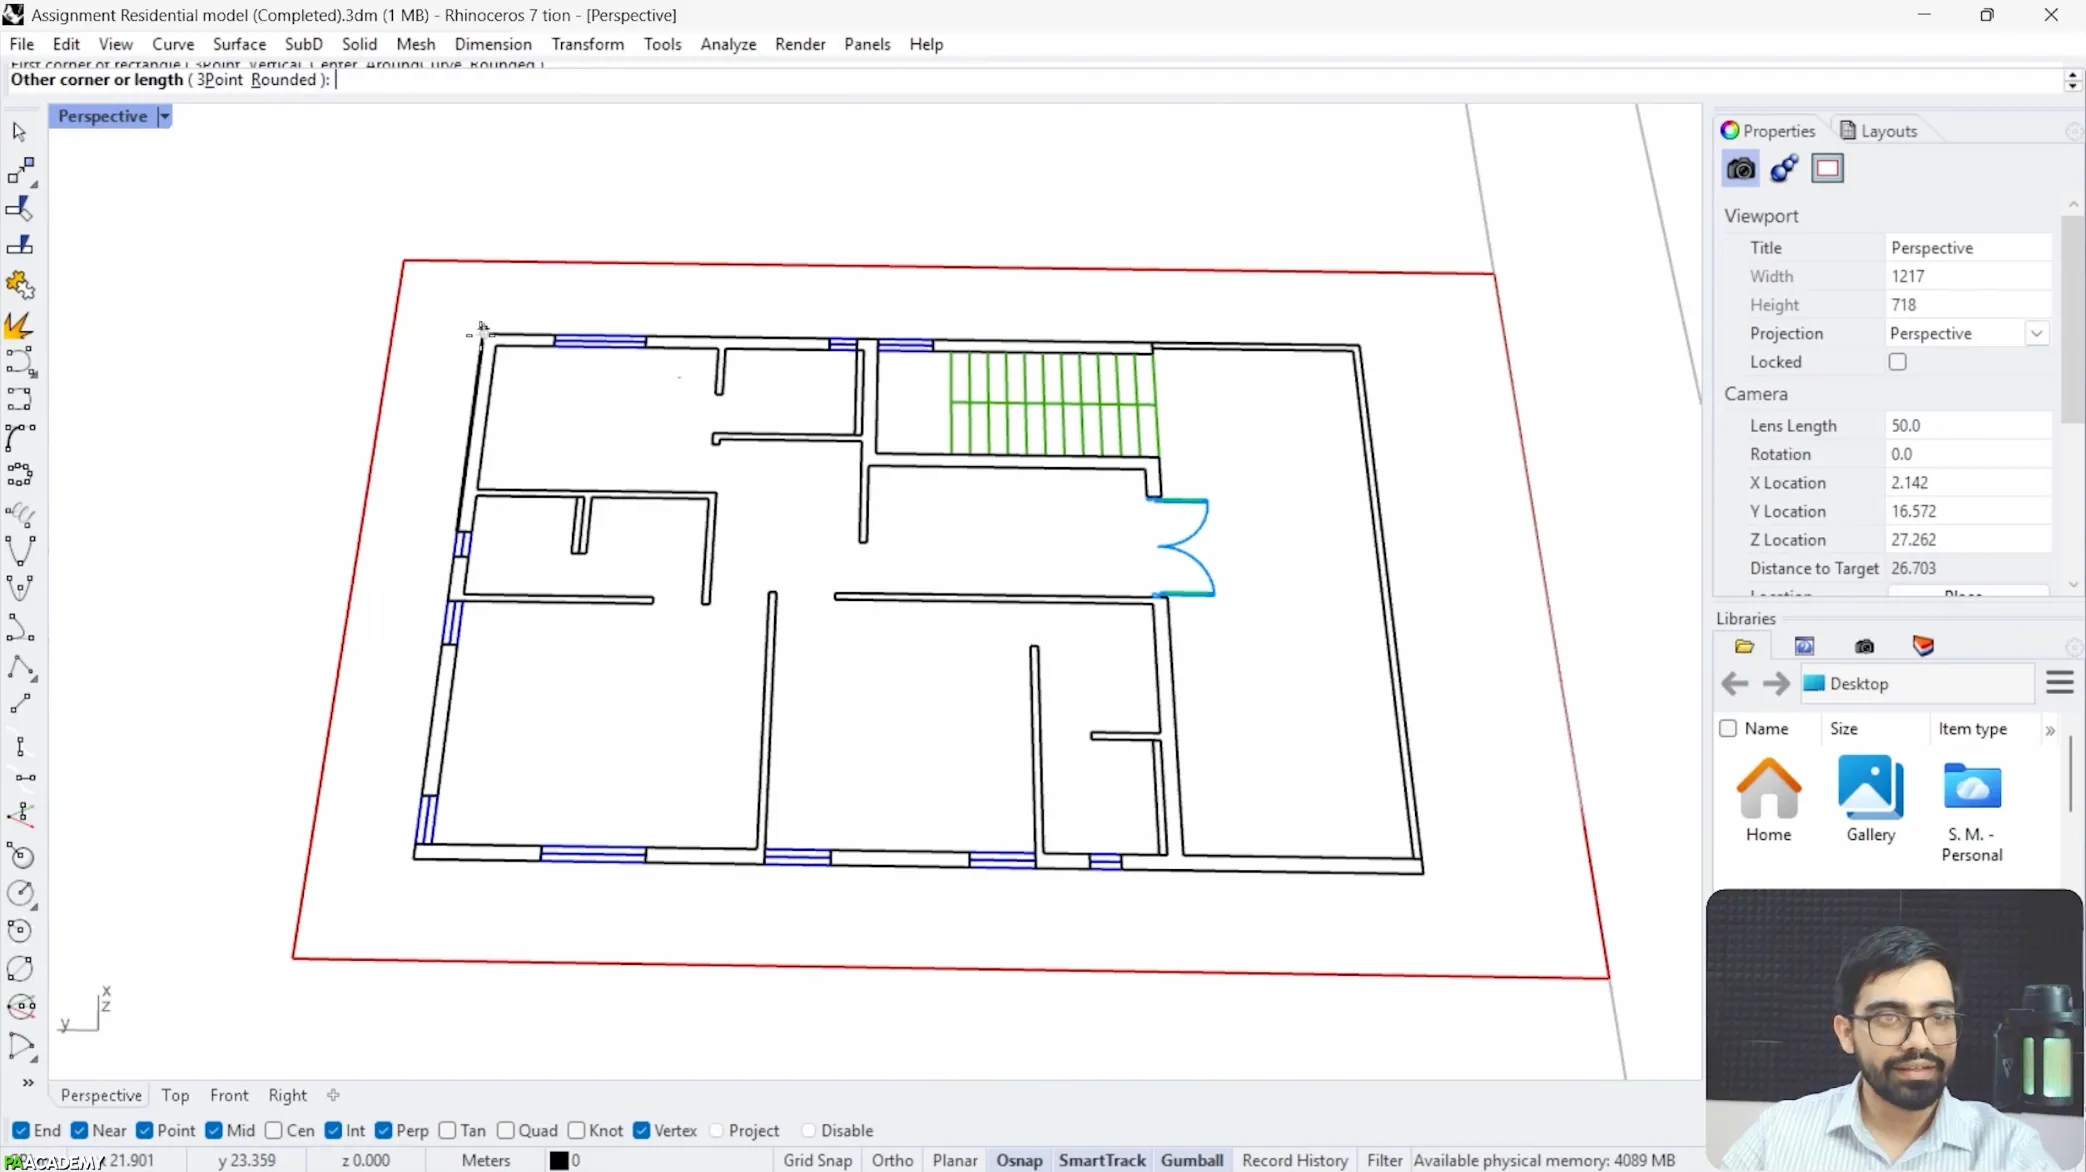Click the camera icon in Libraries panel
Viewport: 2086px width, 1172px height.
[1864, 646]
